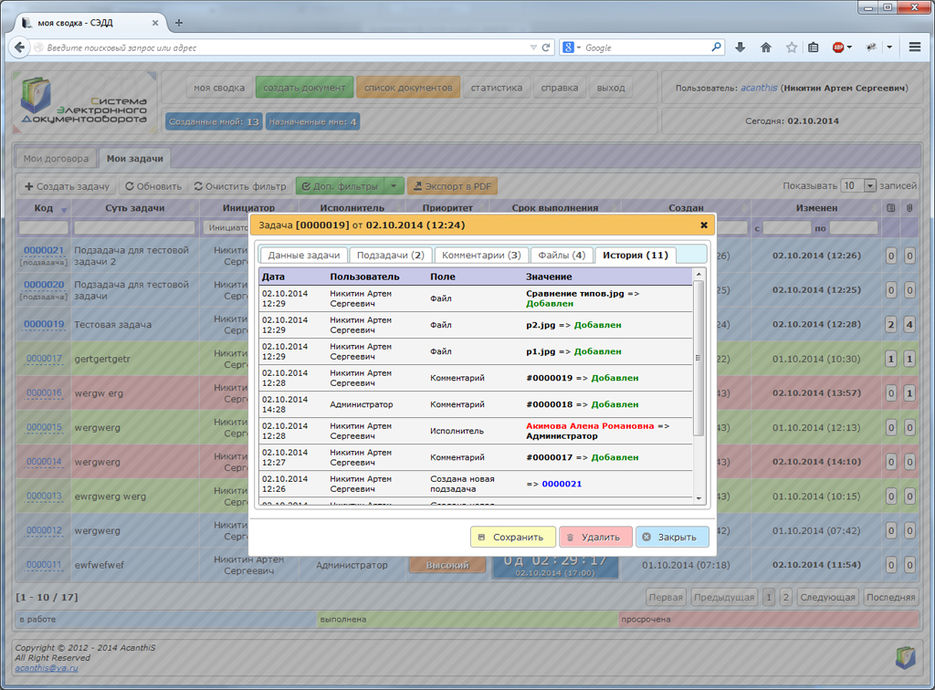The height and width of the screenshot is (690, 935).
Task: Go to page 2 of the task list
Action: point(786,597)
